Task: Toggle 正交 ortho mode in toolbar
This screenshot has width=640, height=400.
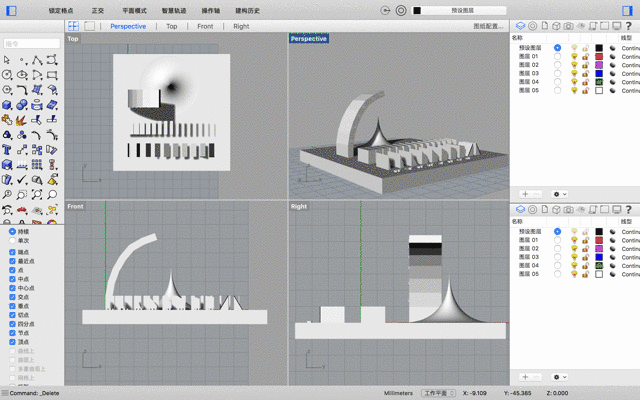Action: [x=98, y=11]
